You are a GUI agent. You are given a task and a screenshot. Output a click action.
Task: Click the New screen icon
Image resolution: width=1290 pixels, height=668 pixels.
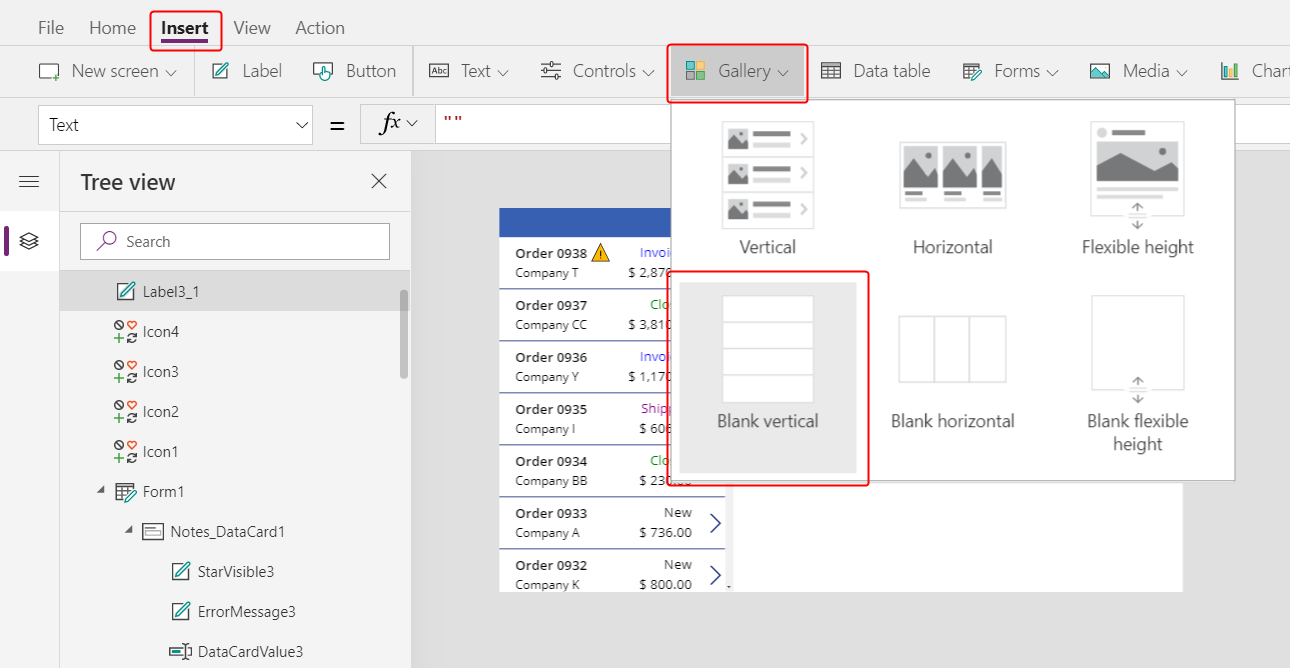pyautogui.click(x=47, y=70)
